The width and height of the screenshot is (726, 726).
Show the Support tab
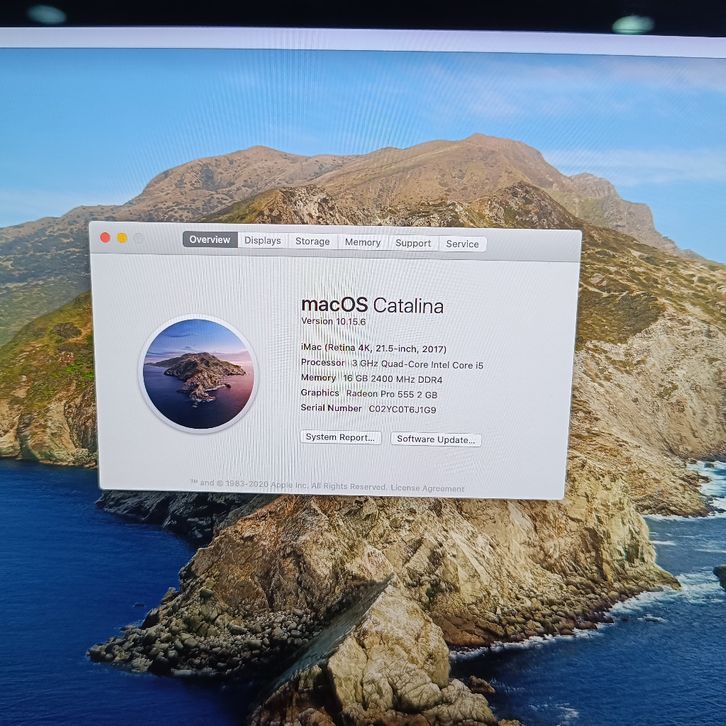tap(413, 243)
